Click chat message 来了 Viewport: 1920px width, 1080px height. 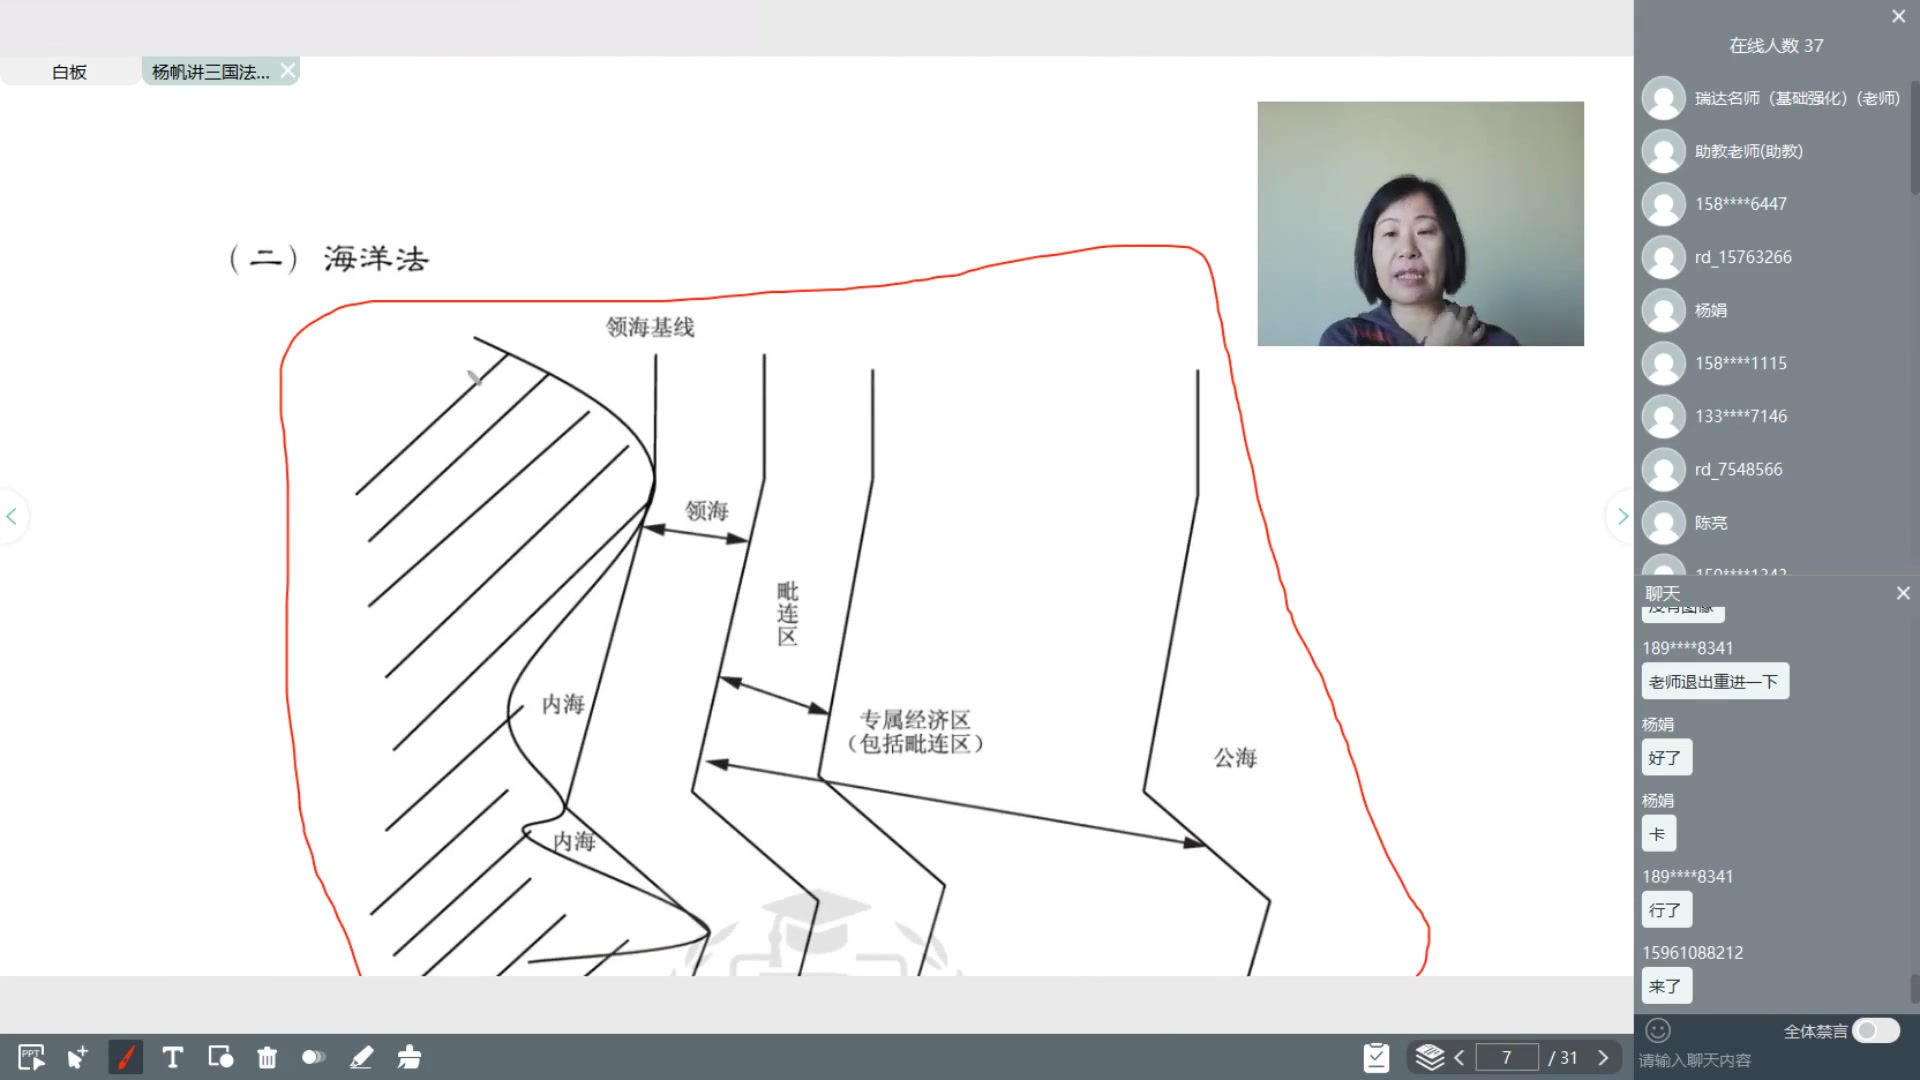coord(1666,986)
